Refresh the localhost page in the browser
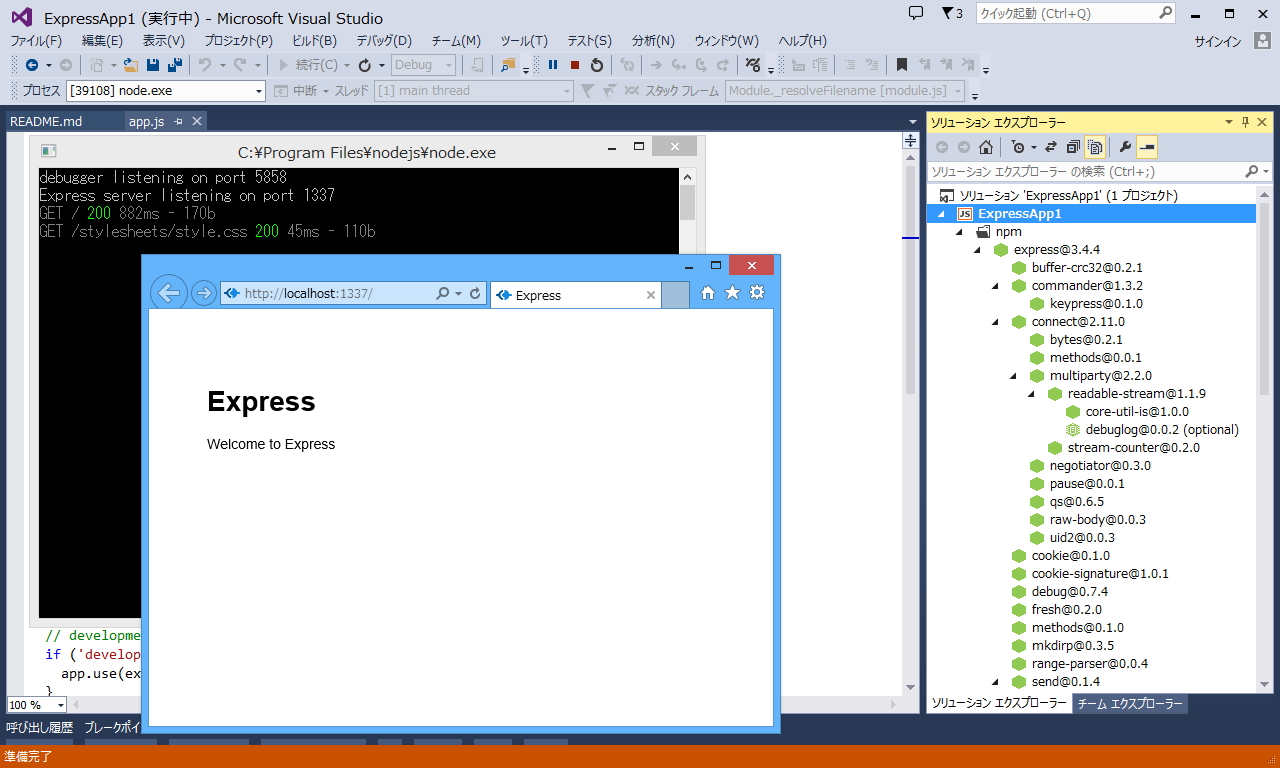 (475, 294)
